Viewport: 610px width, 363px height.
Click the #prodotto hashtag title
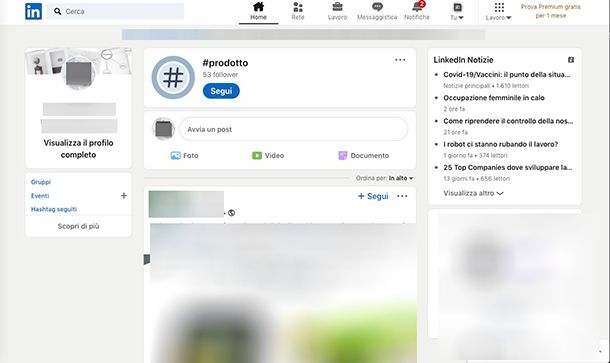(225, 63)
